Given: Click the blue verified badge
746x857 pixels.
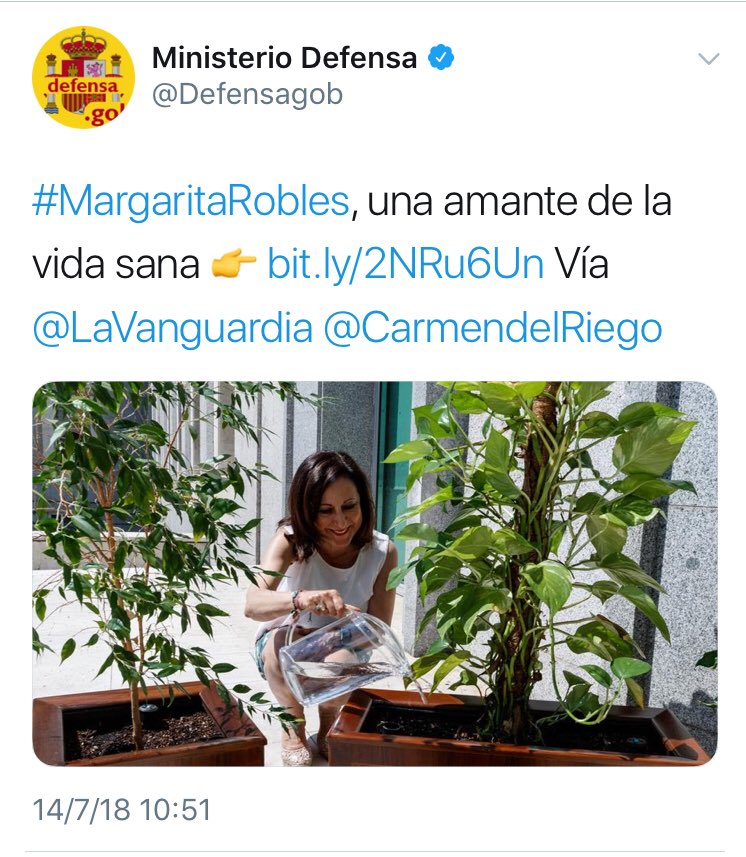Looking at the screenshot, I should point(441,57).
